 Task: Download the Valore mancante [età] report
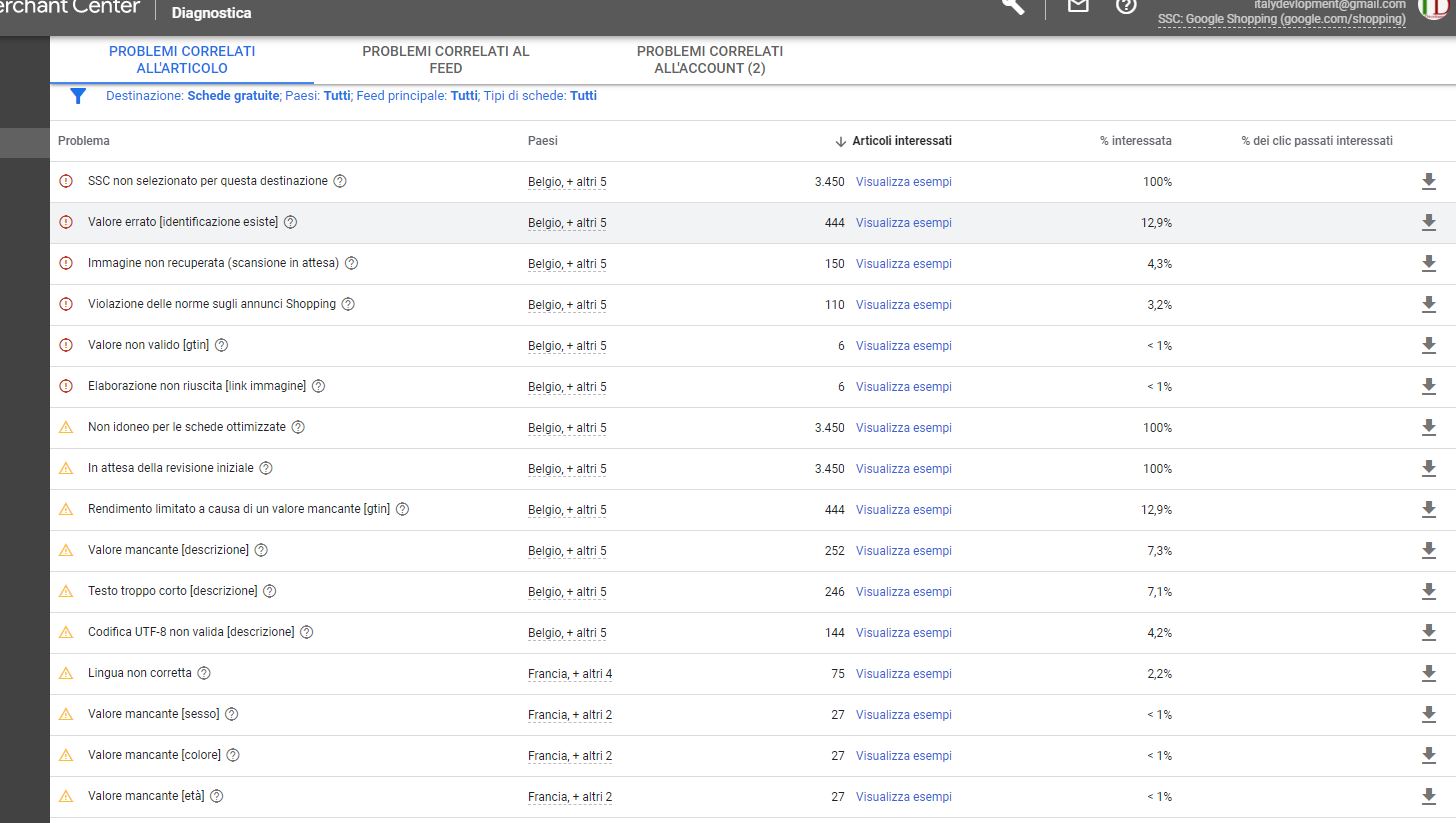point(1429,796)
